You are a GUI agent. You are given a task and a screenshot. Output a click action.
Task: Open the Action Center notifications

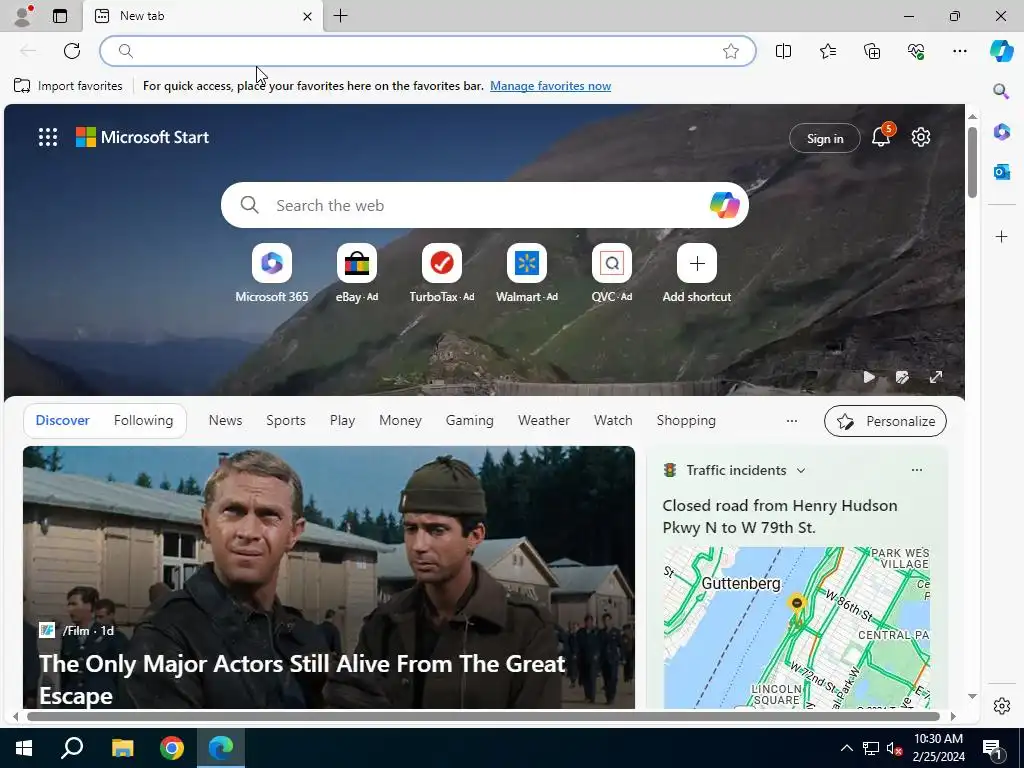pos(993,748)
